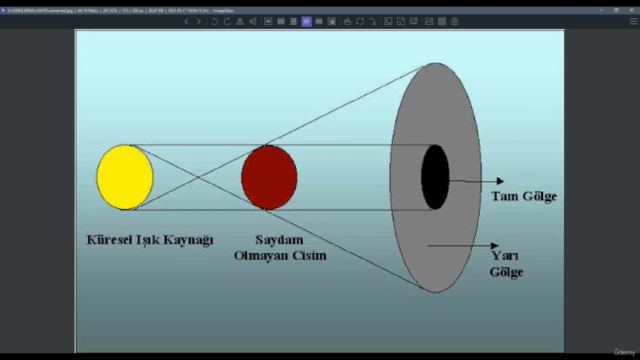Screen dimensions: 640x360
Task: Select Scale to height zoom mode
Action: [293, 22]
